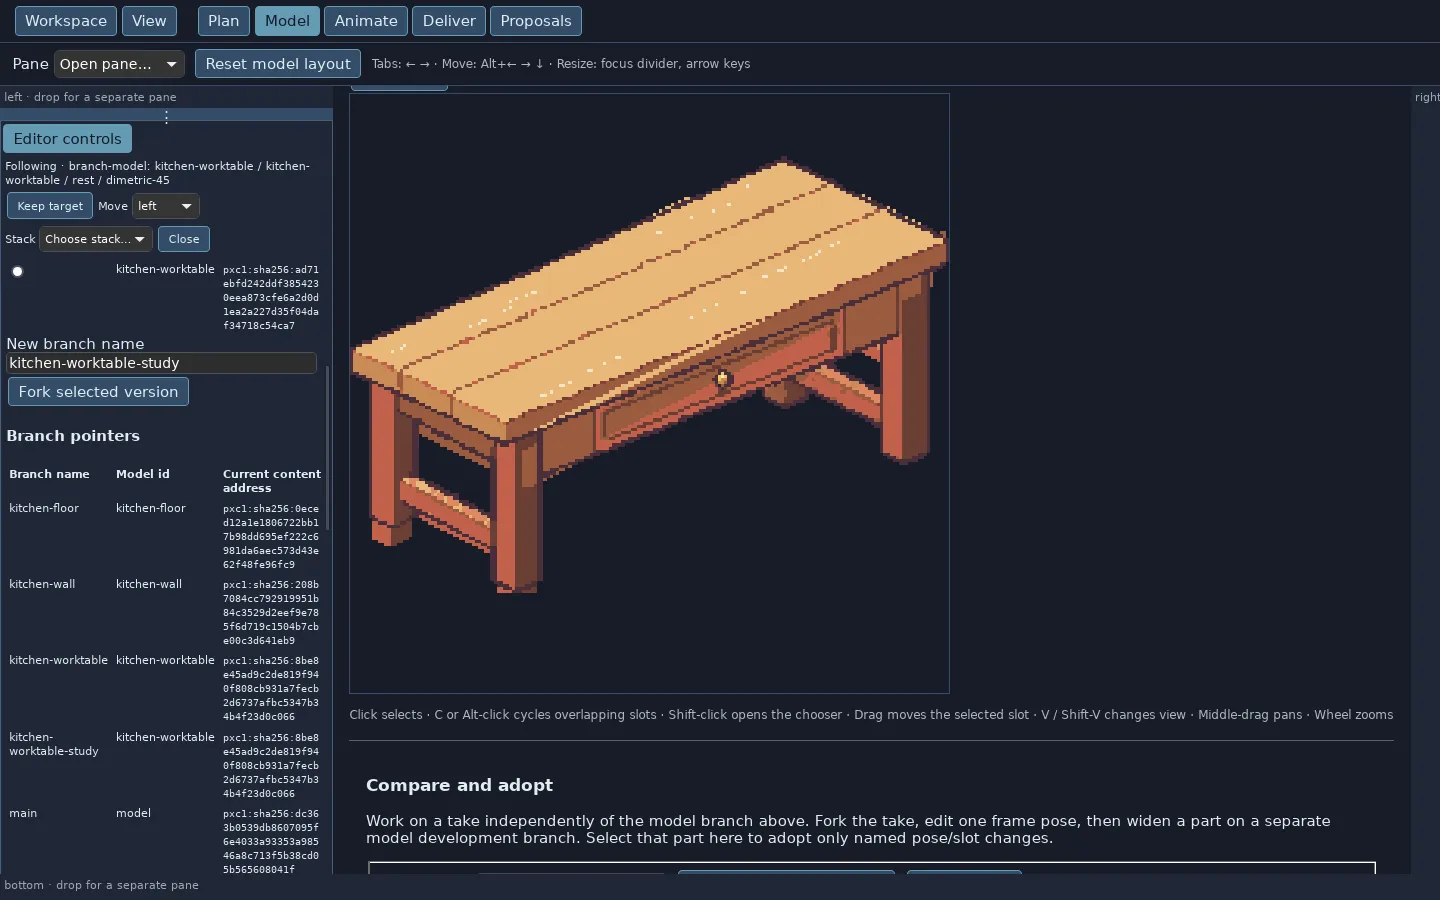Click the Compare and adopt heading
This screenshot has height=900, width=1440.
tap(459, 785)
